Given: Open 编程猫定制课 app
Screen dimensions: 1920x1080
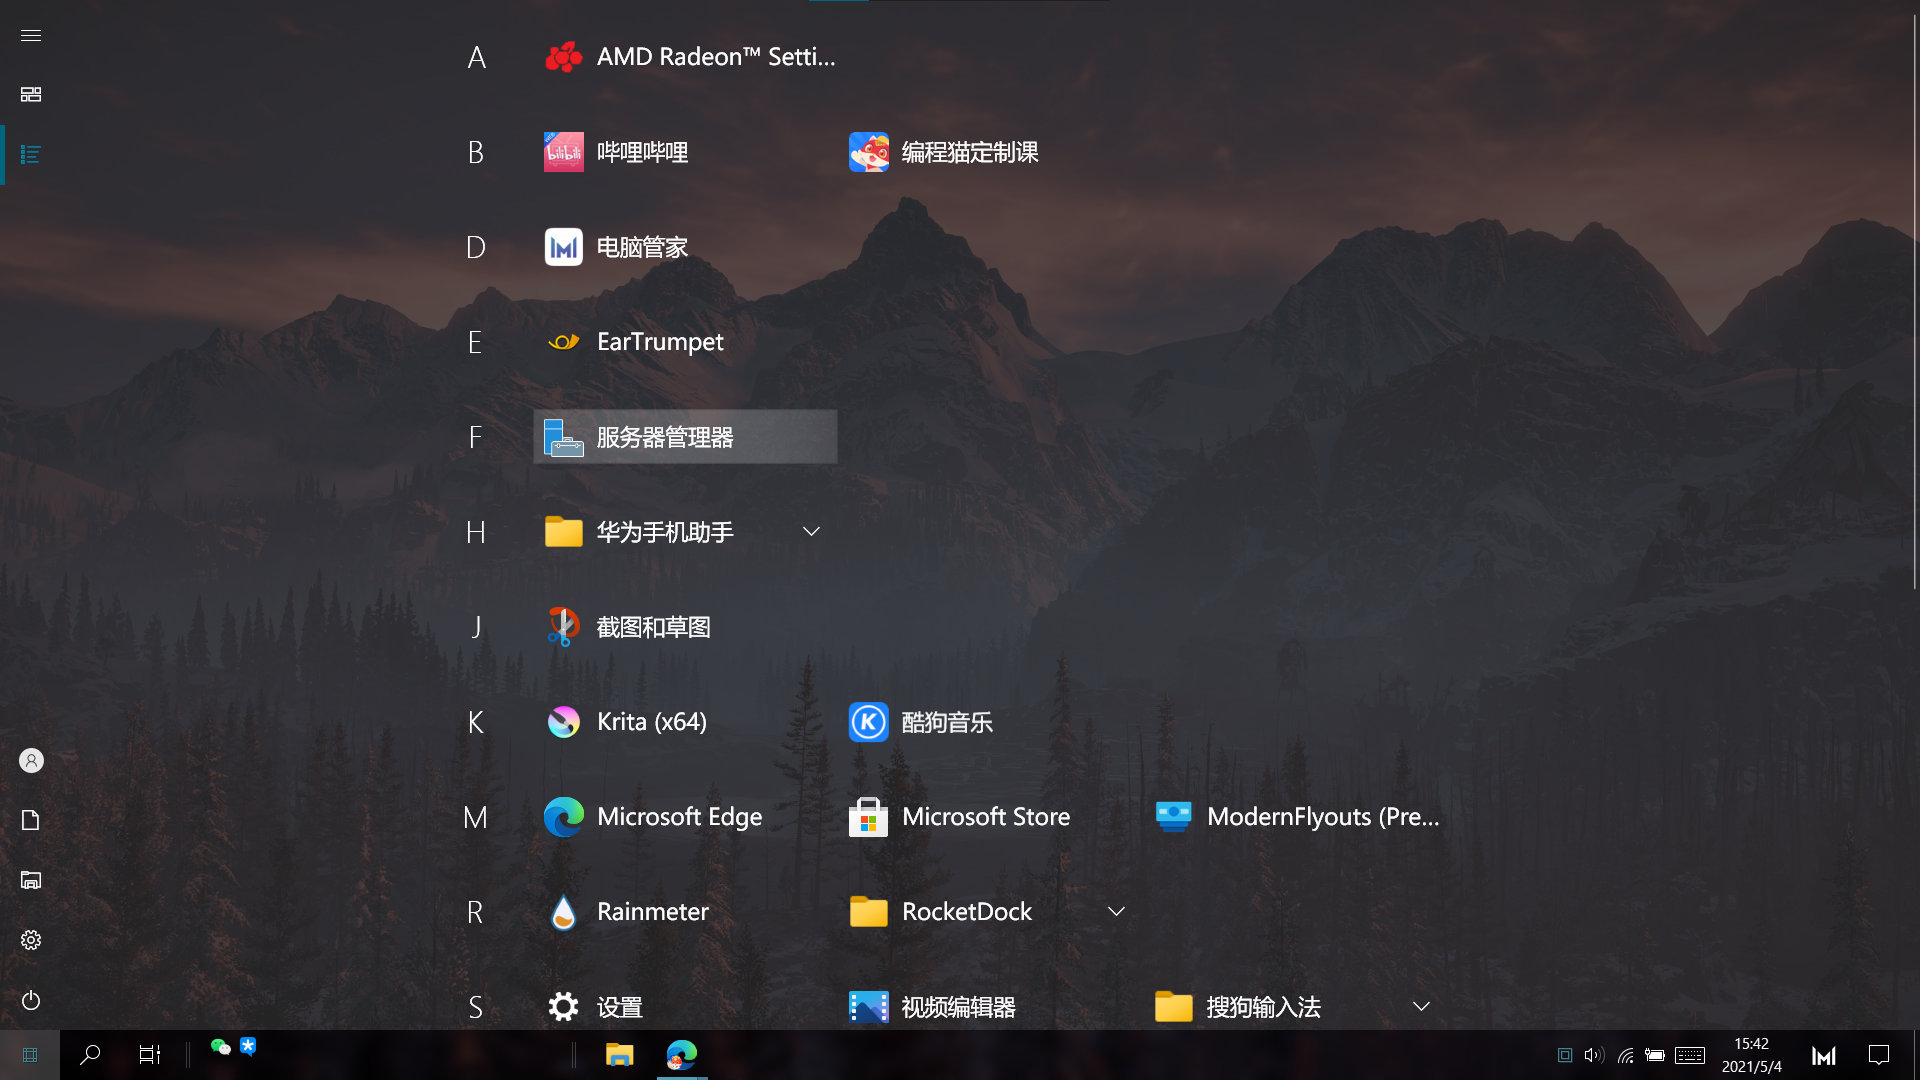Looking at the screenshot, I should (x=991, y=152).
